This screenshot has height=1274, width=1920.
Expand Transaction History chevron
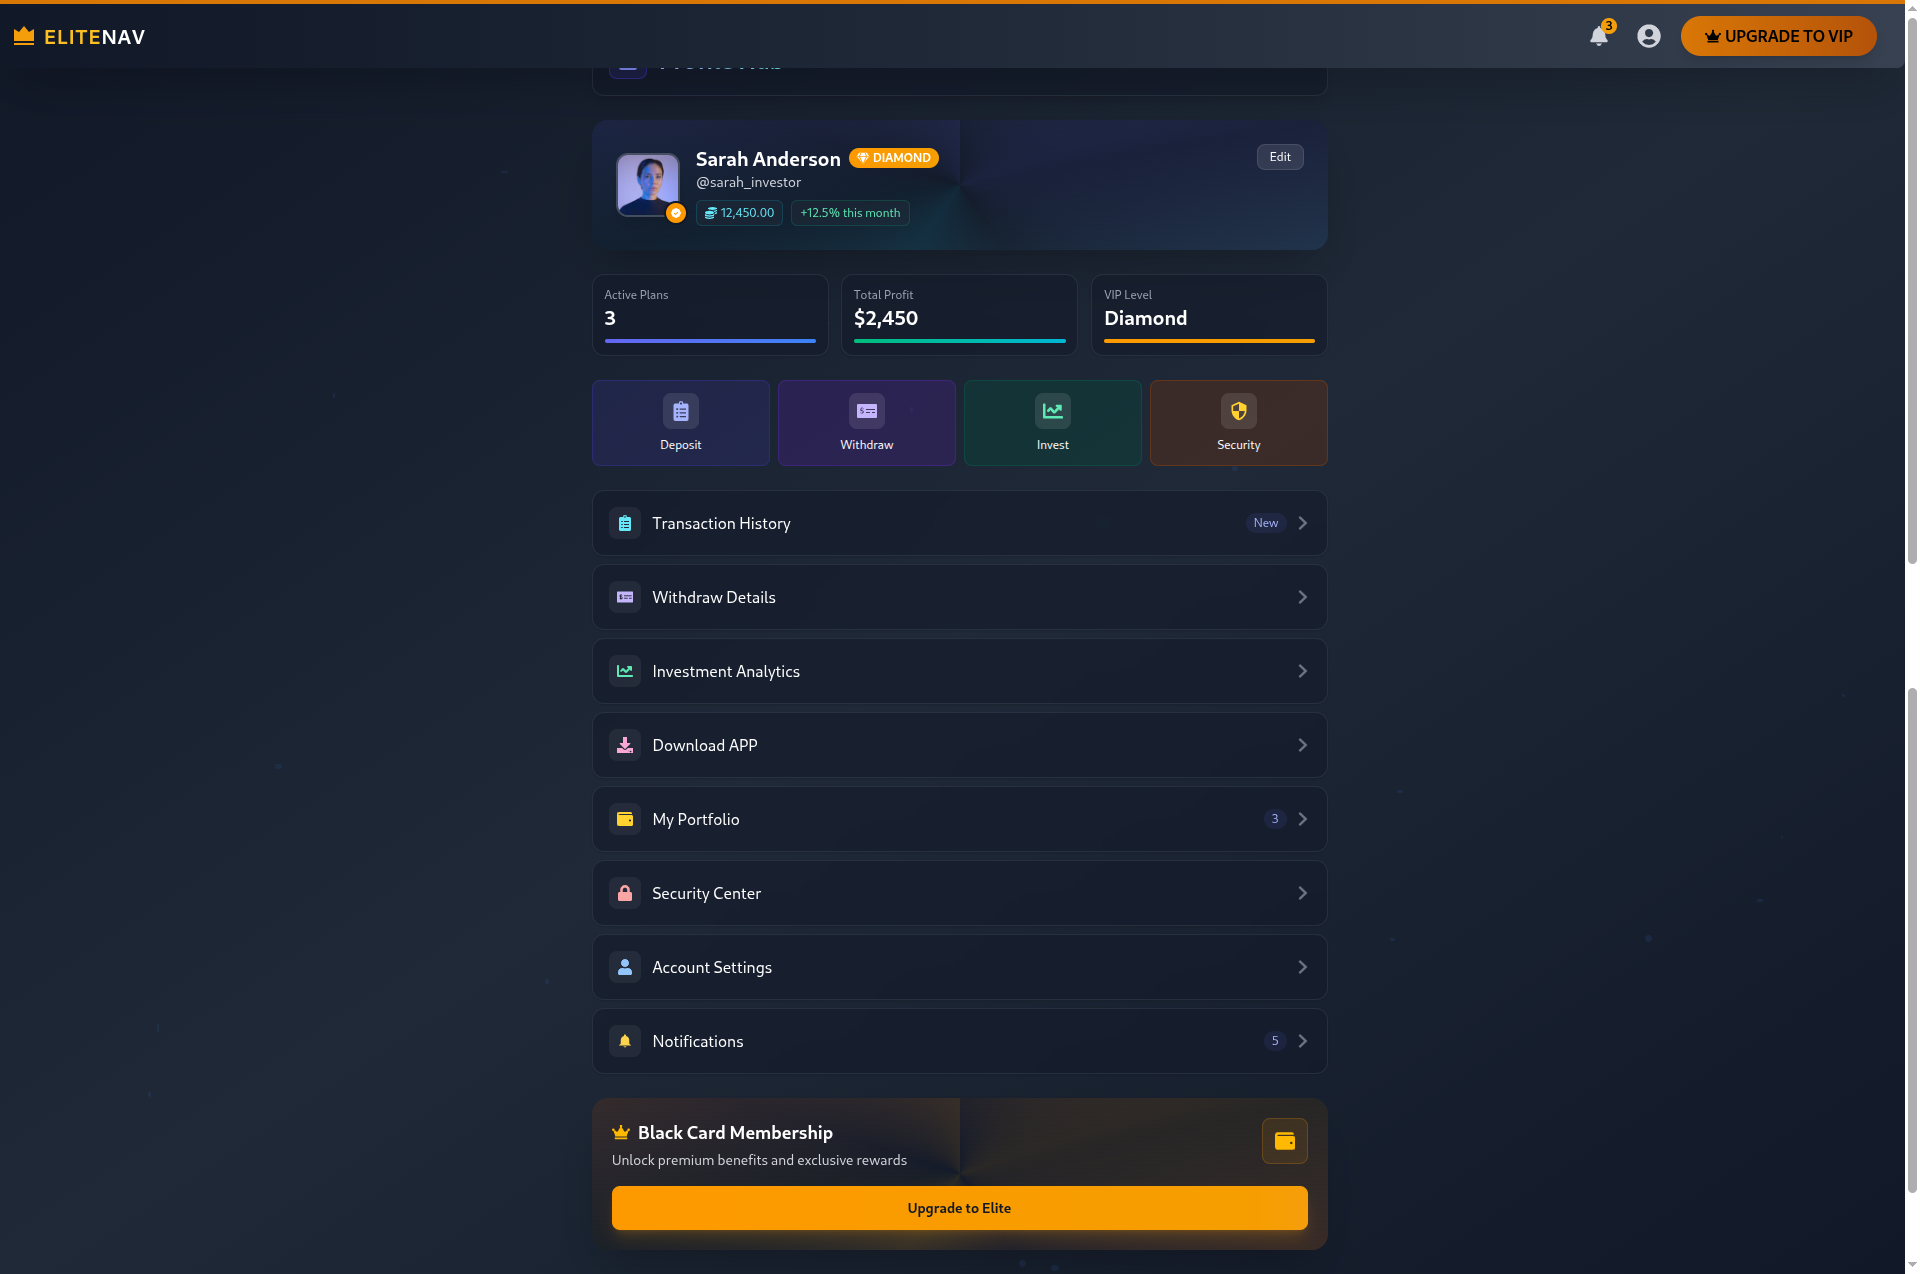pos(1302,523)
